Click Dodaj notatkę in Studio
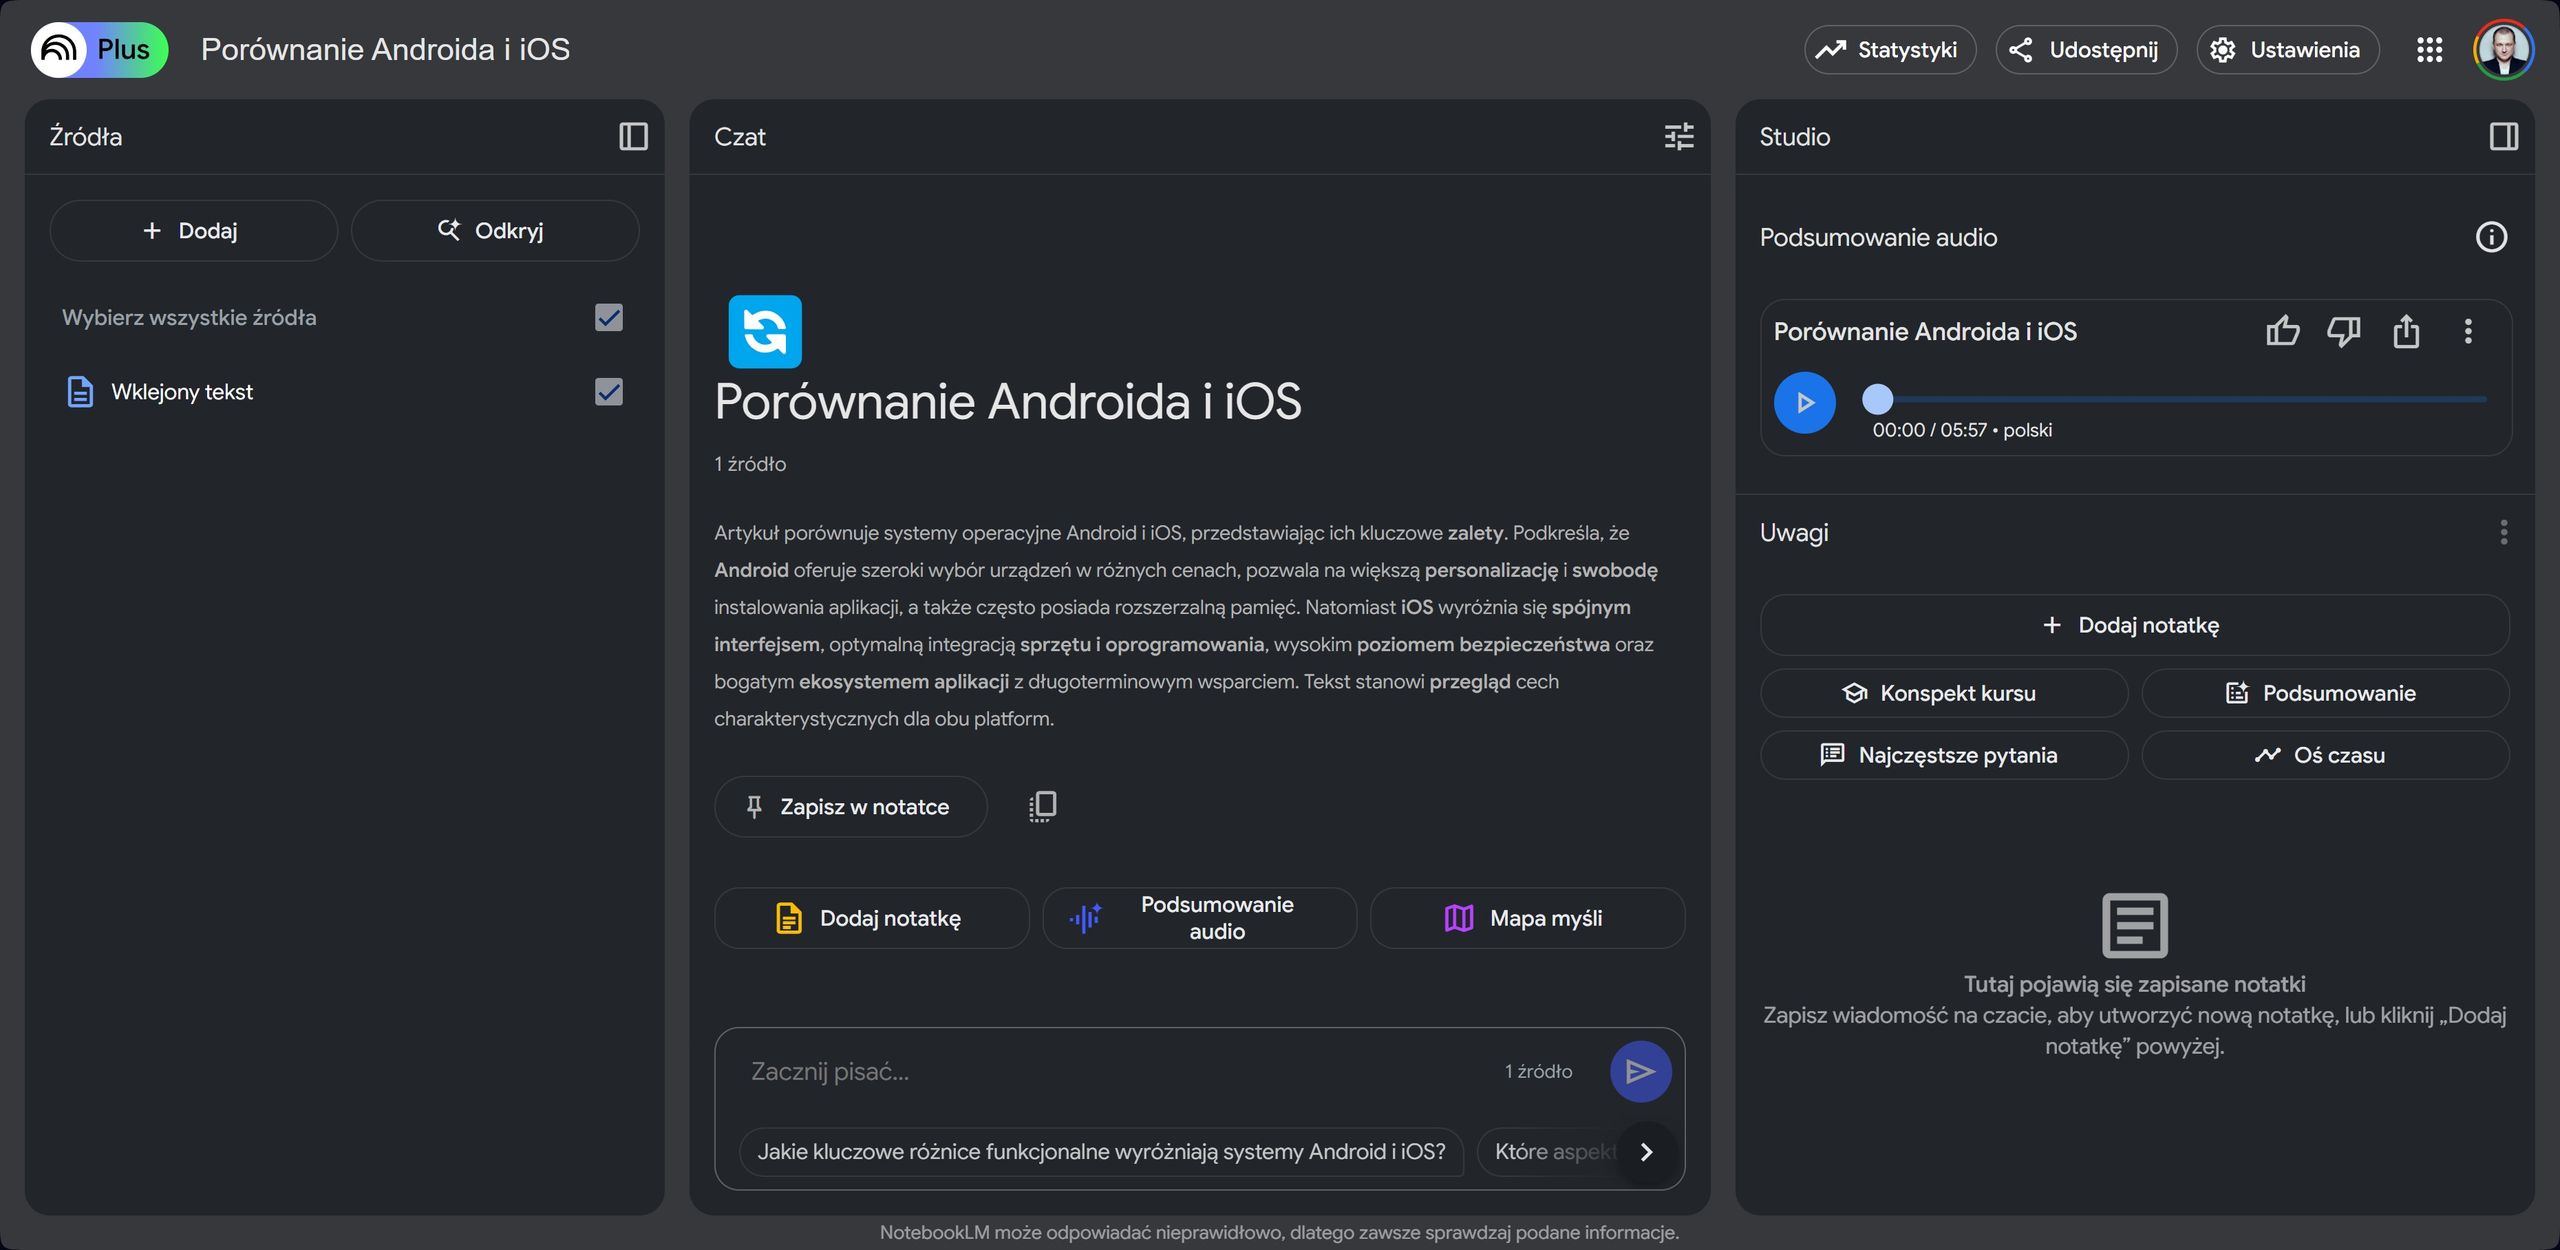The width and height of the screenshot is (2560, 1250). pyautogui.click(x=2134, y=626)
